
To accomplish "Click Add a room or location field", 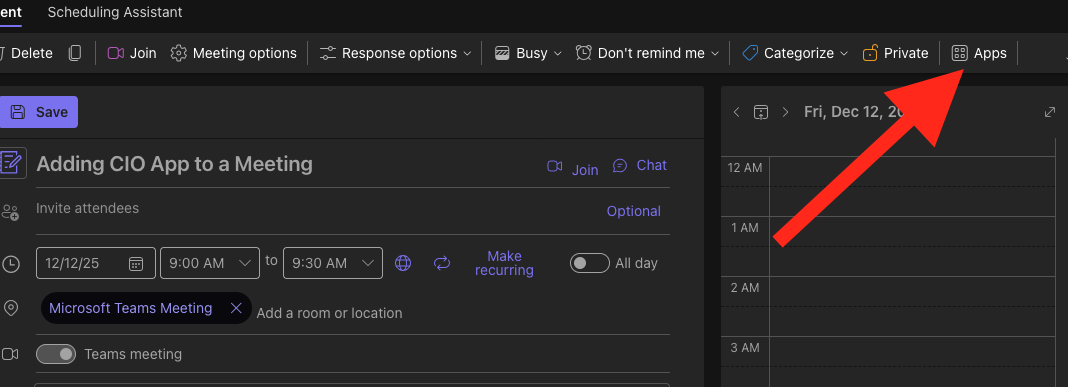I will pos(329,313).
